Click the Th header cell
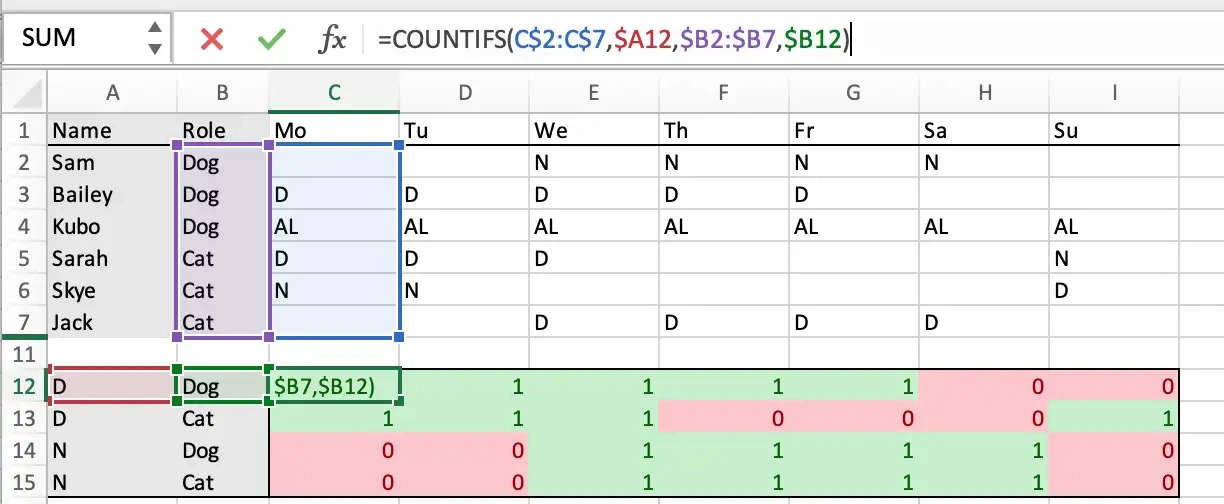 pos(724,130)
